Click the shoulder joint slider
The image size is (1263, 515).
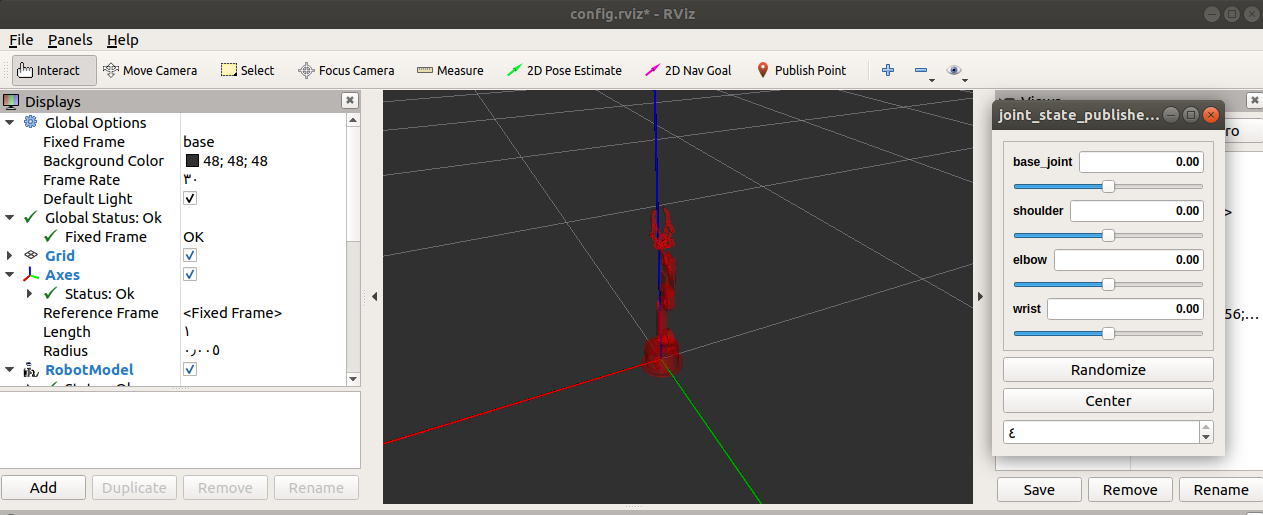point(1108,236)
